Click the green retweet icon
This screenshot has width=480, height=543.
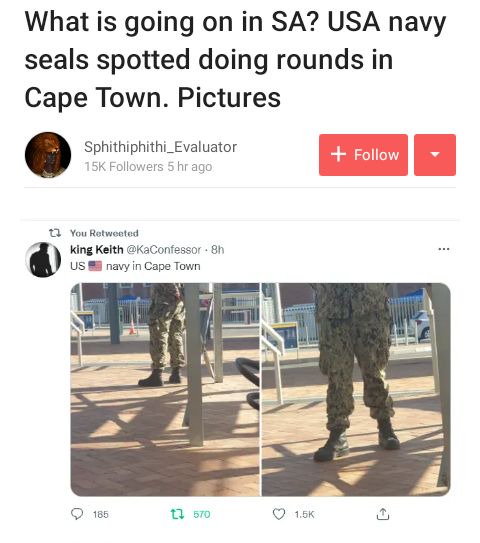click(177, 514)
